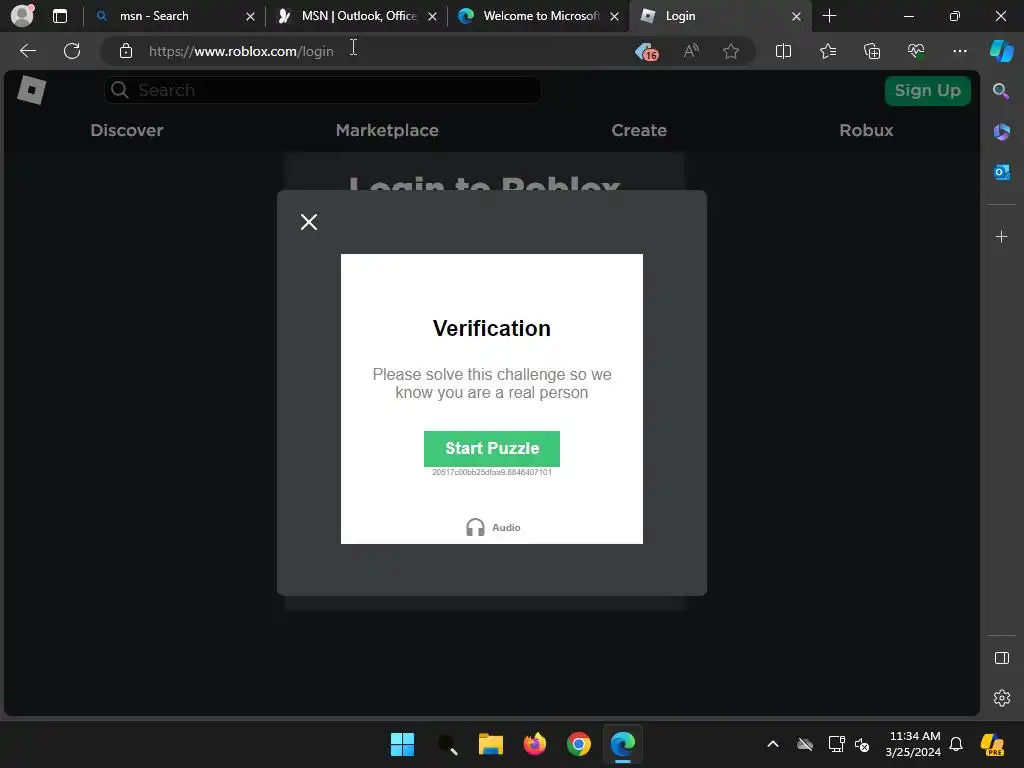Add a sidebar app with plus icon
This screenshot has width=1024, height=768.
click(x=1002, y=236)
